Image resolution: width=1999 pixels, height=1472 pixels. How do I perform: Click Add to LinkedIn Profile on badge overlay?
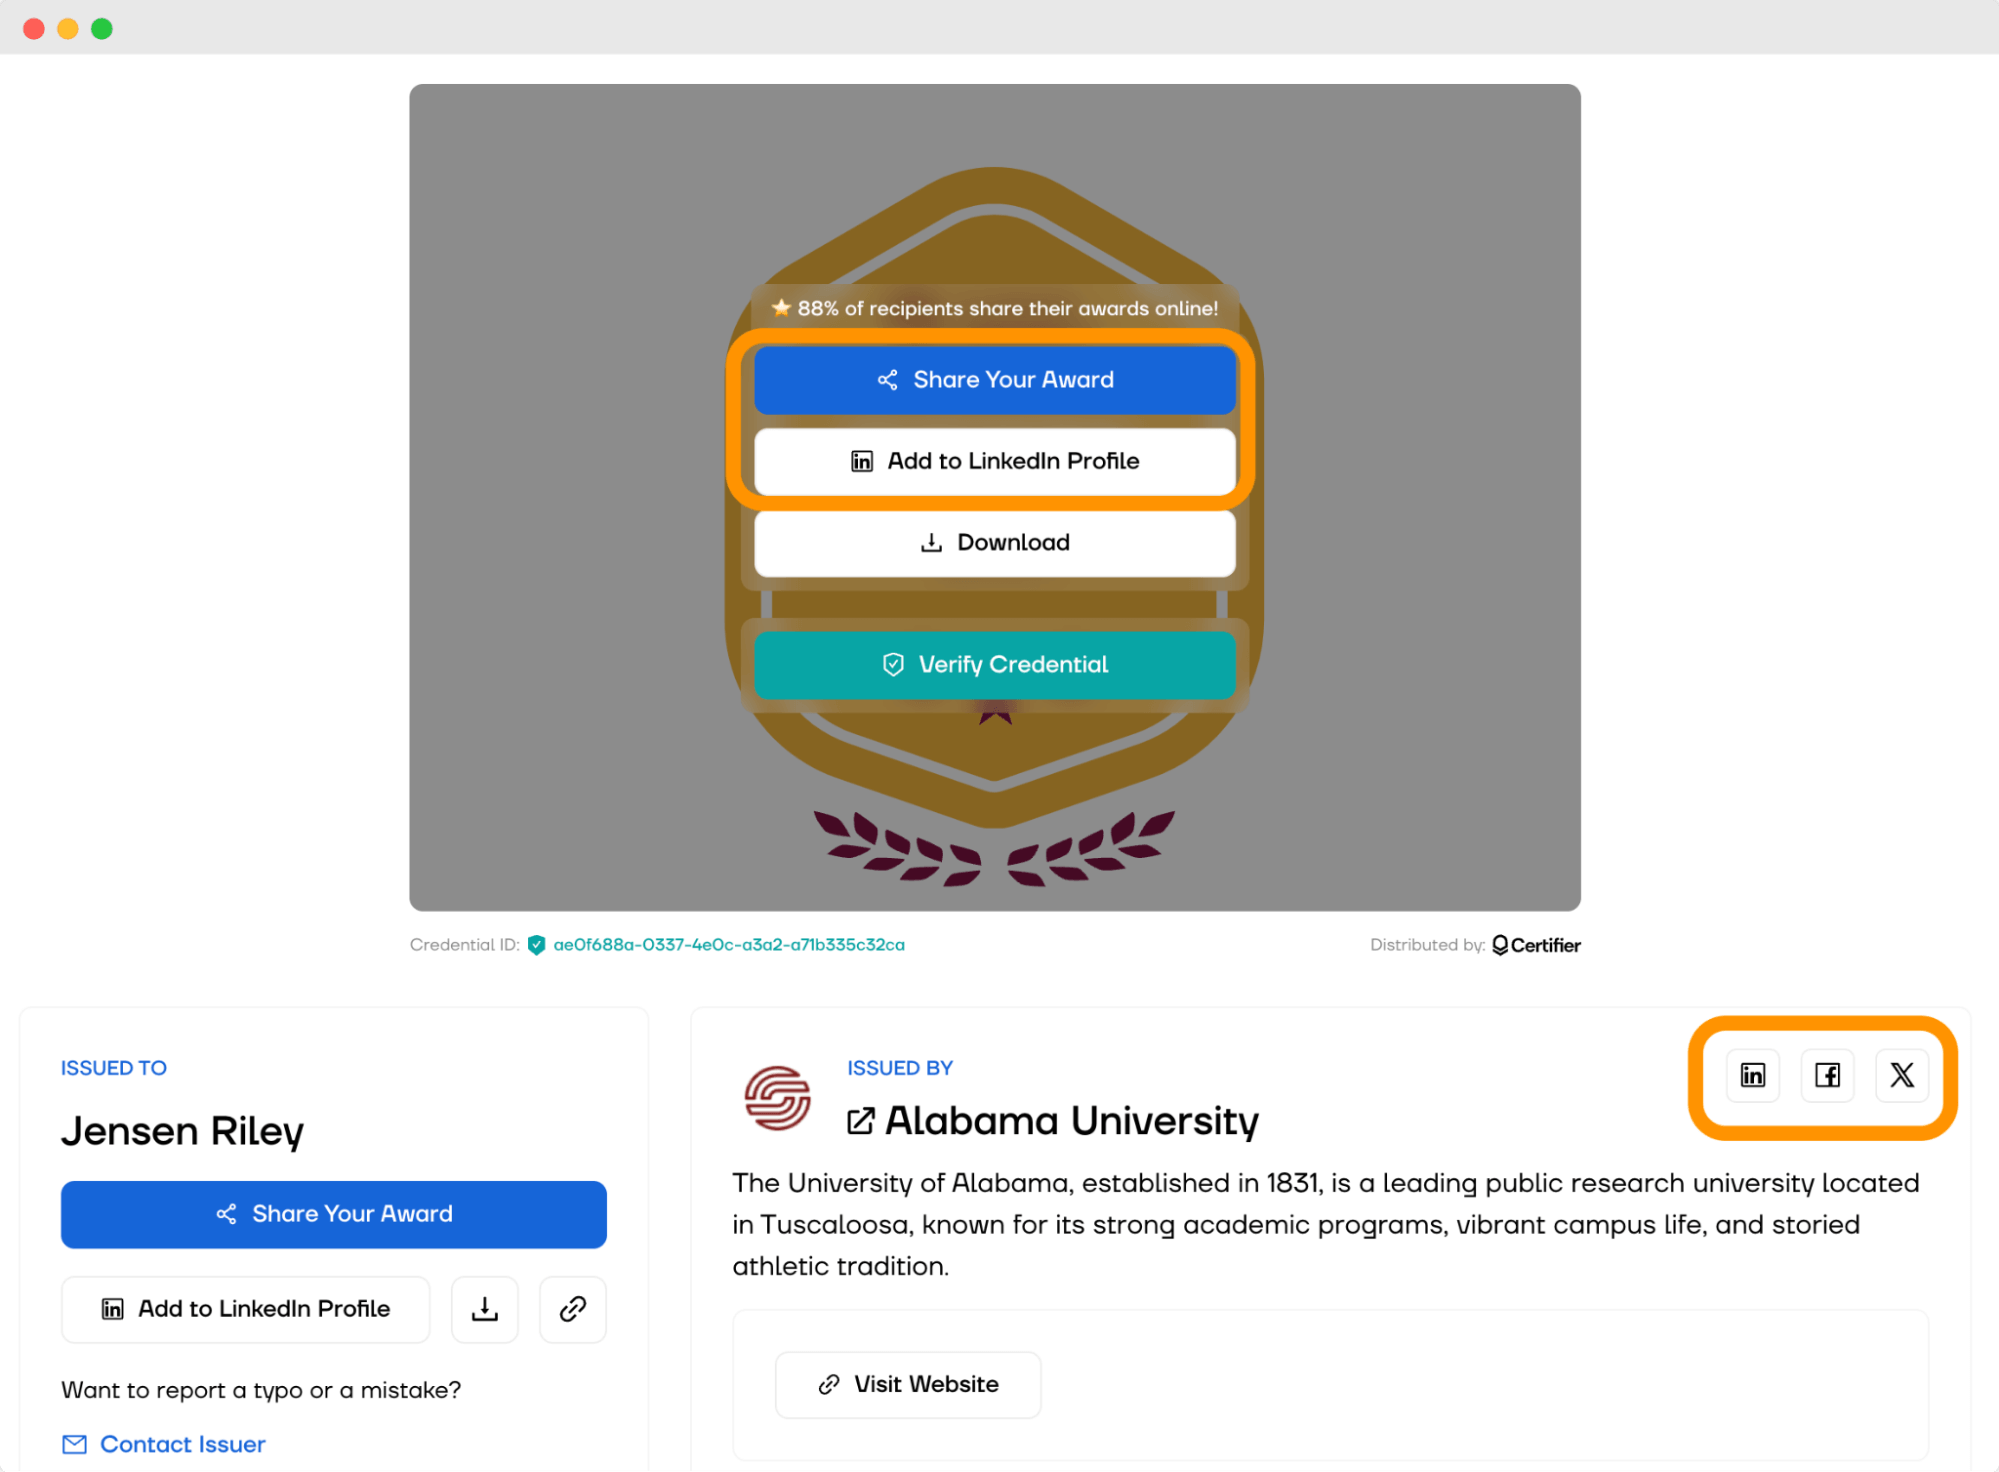(995, 461)
